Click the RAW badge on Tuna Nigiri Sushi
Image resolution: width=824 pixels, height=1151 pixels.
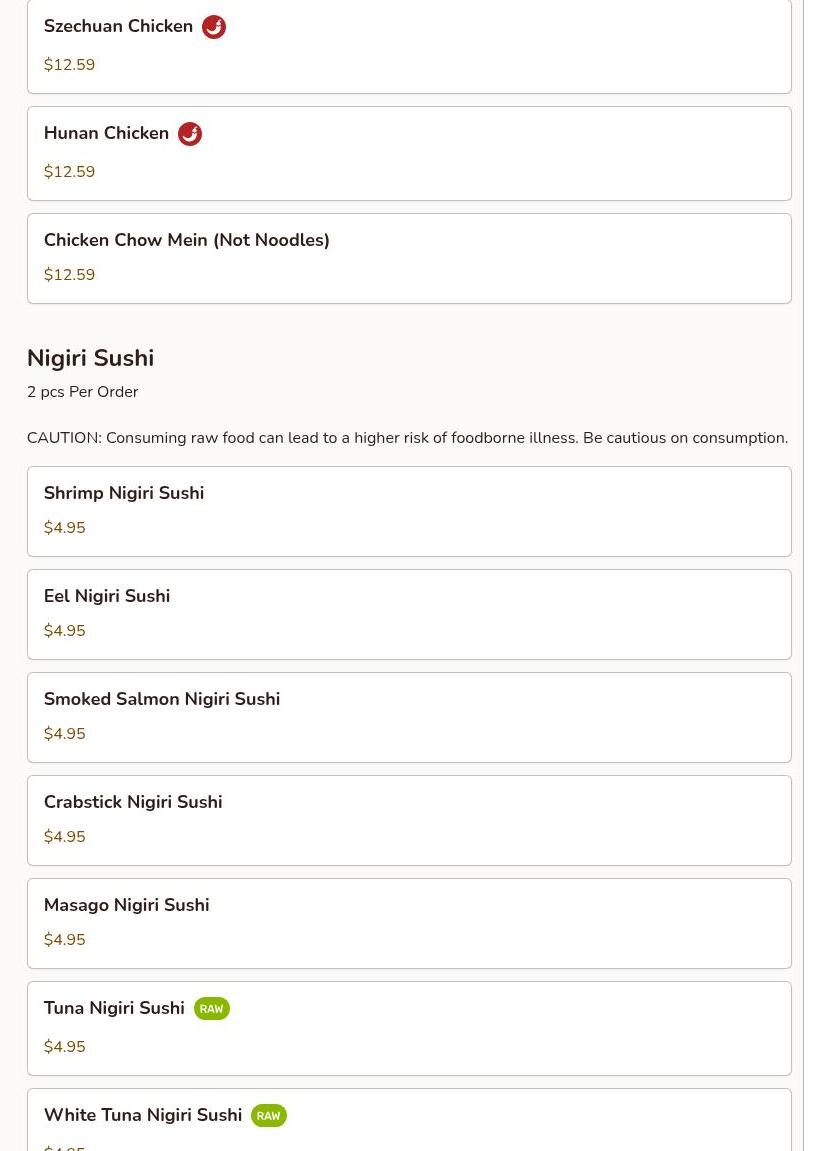click(x=211, y=1009)
